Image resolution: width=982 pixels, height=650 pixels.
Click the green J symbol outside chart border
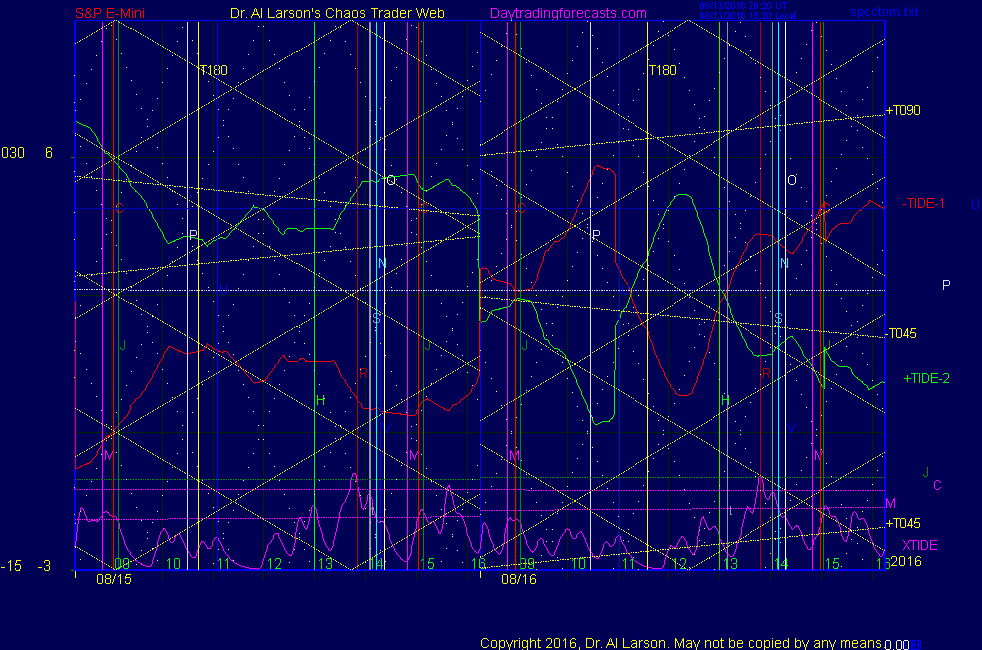[926, 472]
